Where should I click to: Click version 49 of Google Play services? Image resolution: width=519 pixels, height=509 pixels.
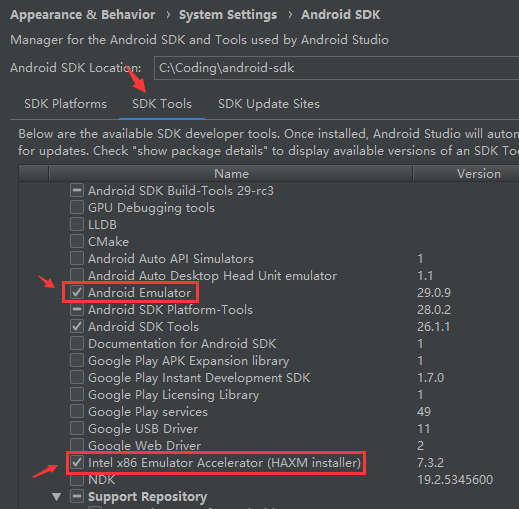tap(424, 412)
